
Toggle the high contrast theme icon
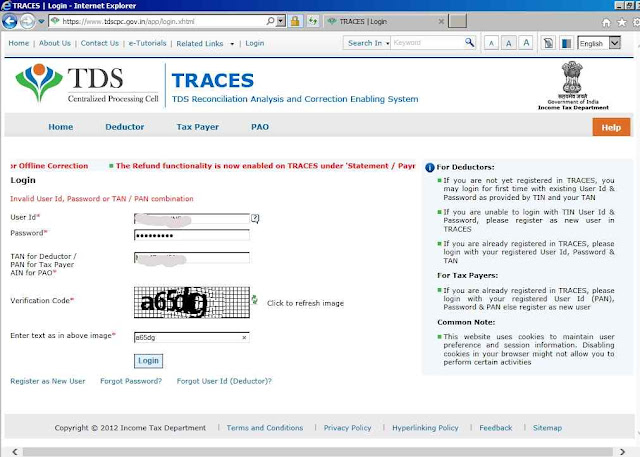pos(567,43)
